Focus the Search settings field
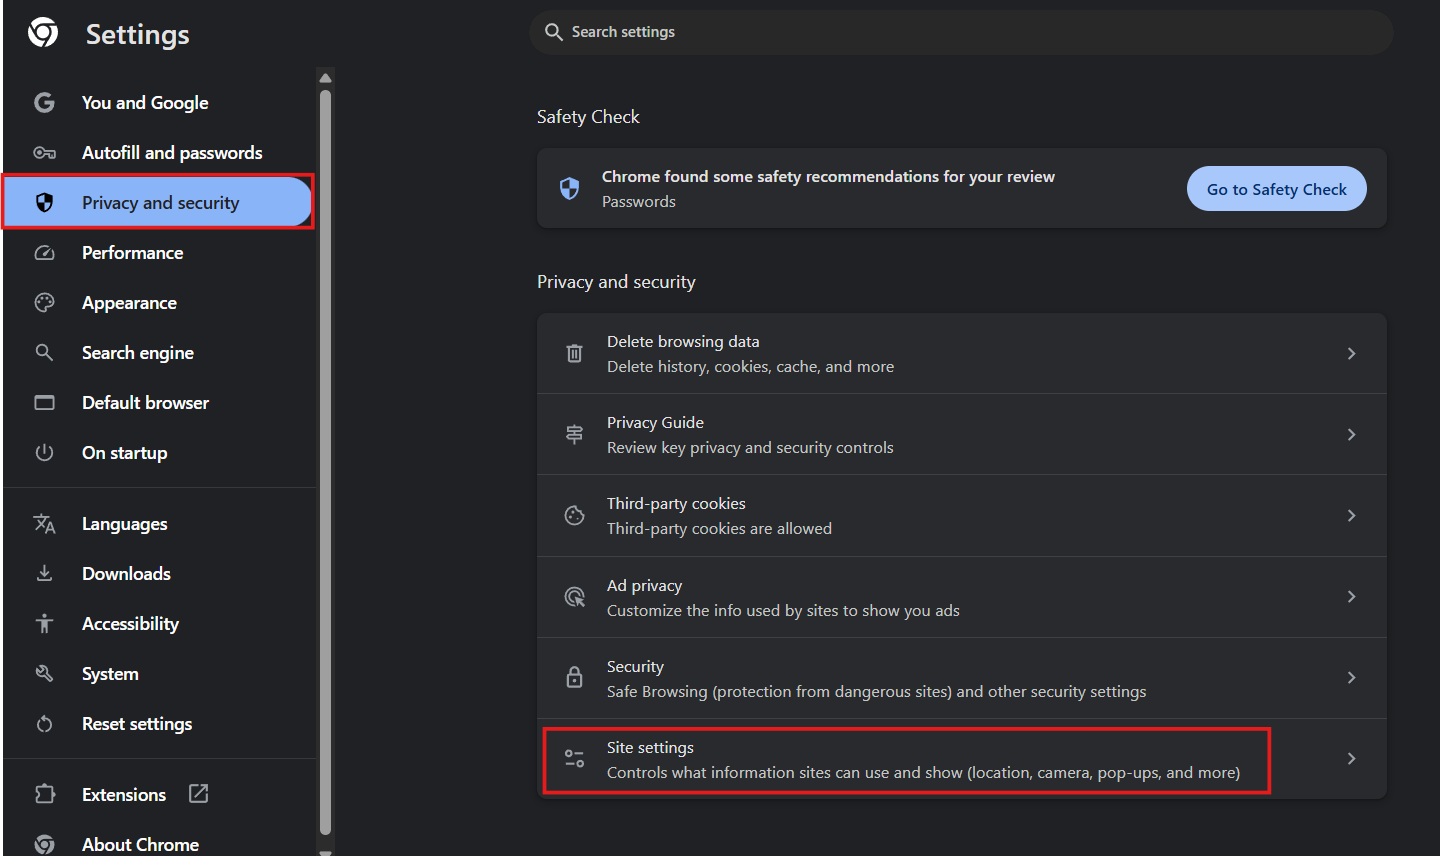Viewport: 1440px width, 856px height. 960,32
